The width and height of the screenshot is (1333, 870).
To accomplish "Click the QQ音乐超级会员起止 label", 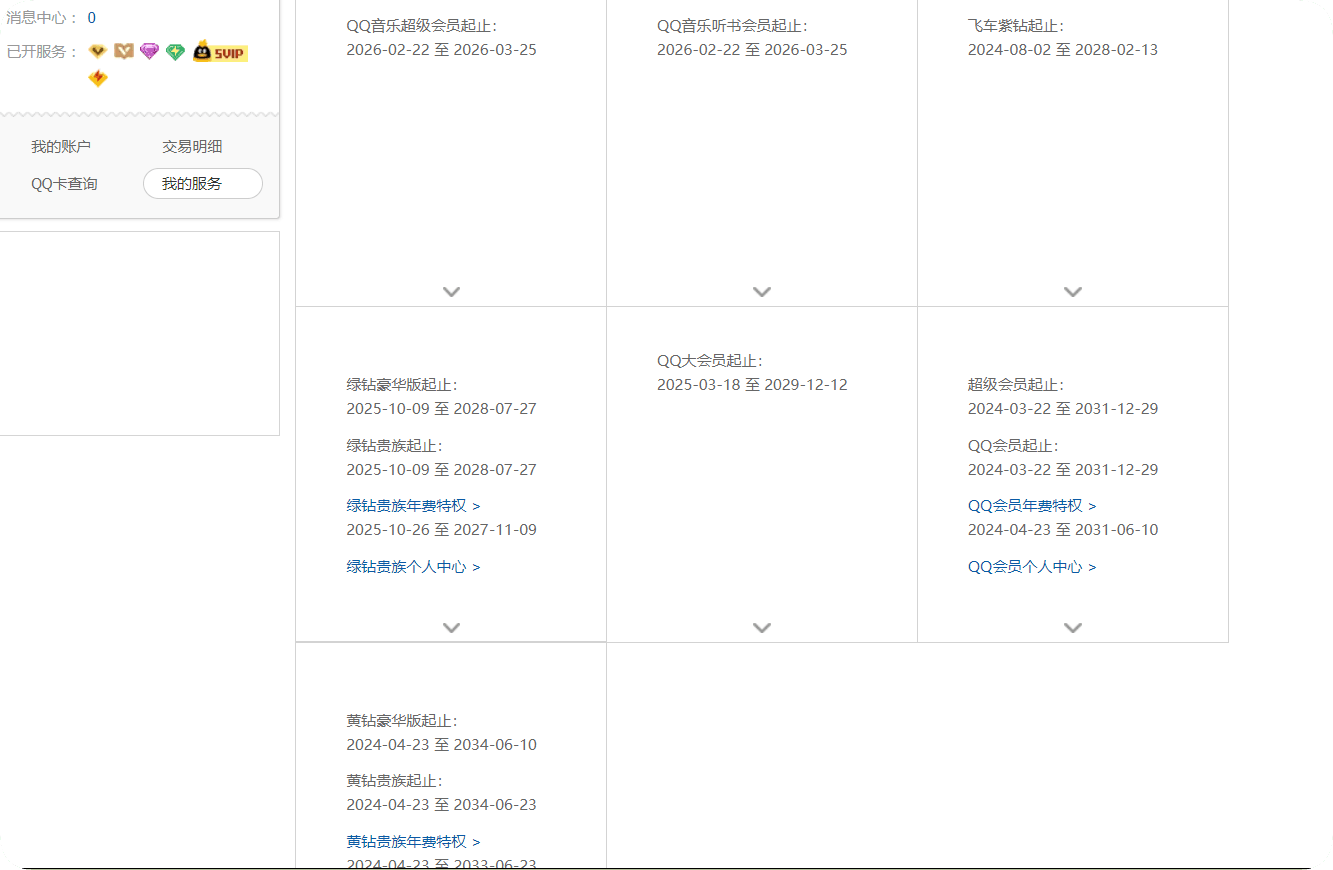I will click(421, 26).
